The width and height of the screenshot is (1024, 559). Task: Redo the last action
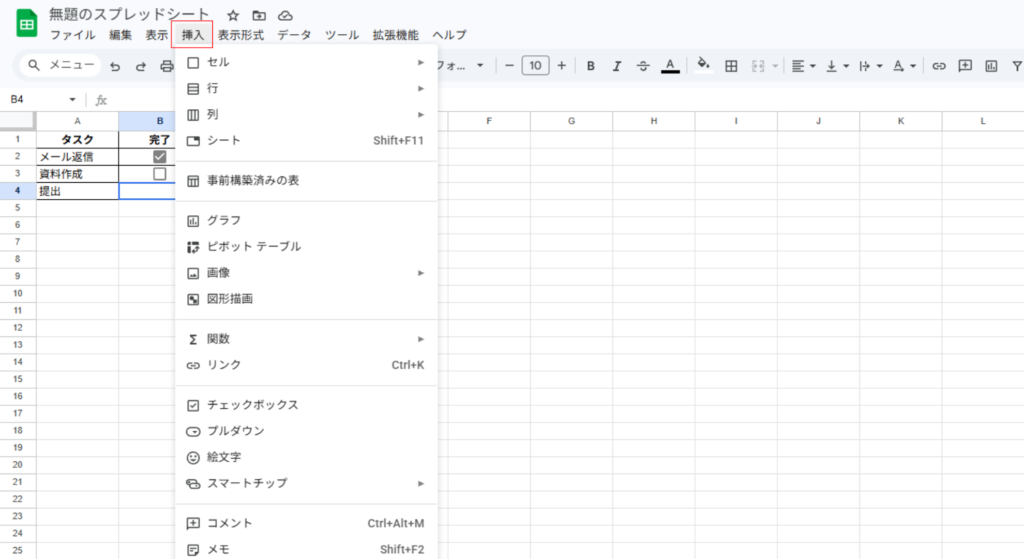tap(140, 66)
